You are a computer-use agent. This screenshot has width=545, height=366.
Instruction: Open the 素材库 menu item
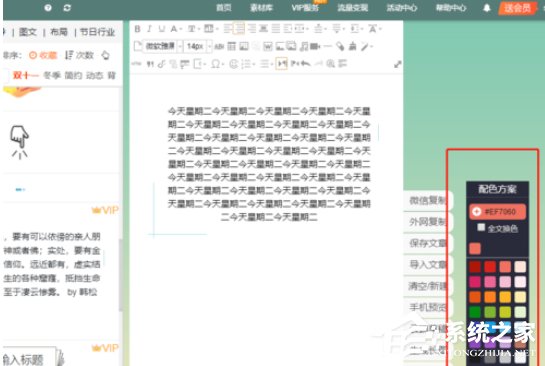(x=261, y=8)
